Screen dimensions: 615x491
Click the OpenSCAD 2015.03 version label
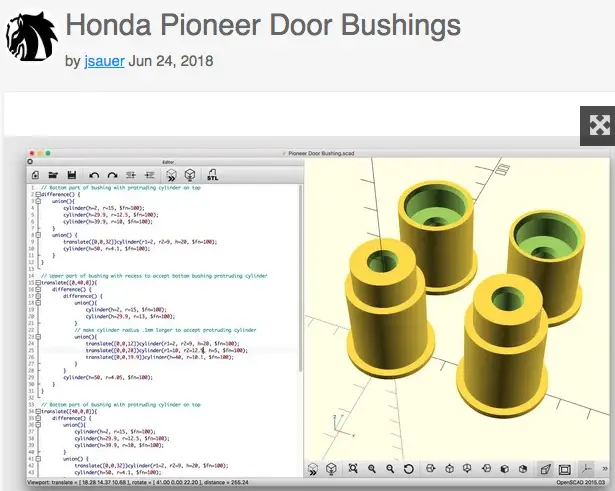click(580, 482)
